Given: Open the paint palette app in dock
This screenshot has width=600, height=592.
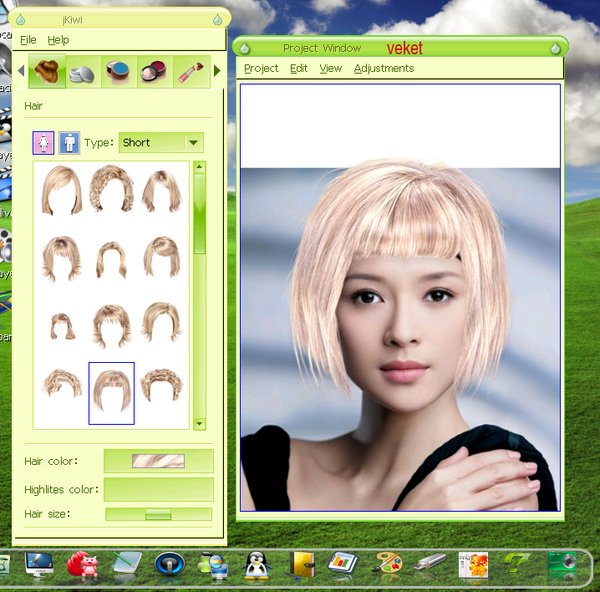Looking at the screenshot, I should pyautogui.click(x=386, y=565).
